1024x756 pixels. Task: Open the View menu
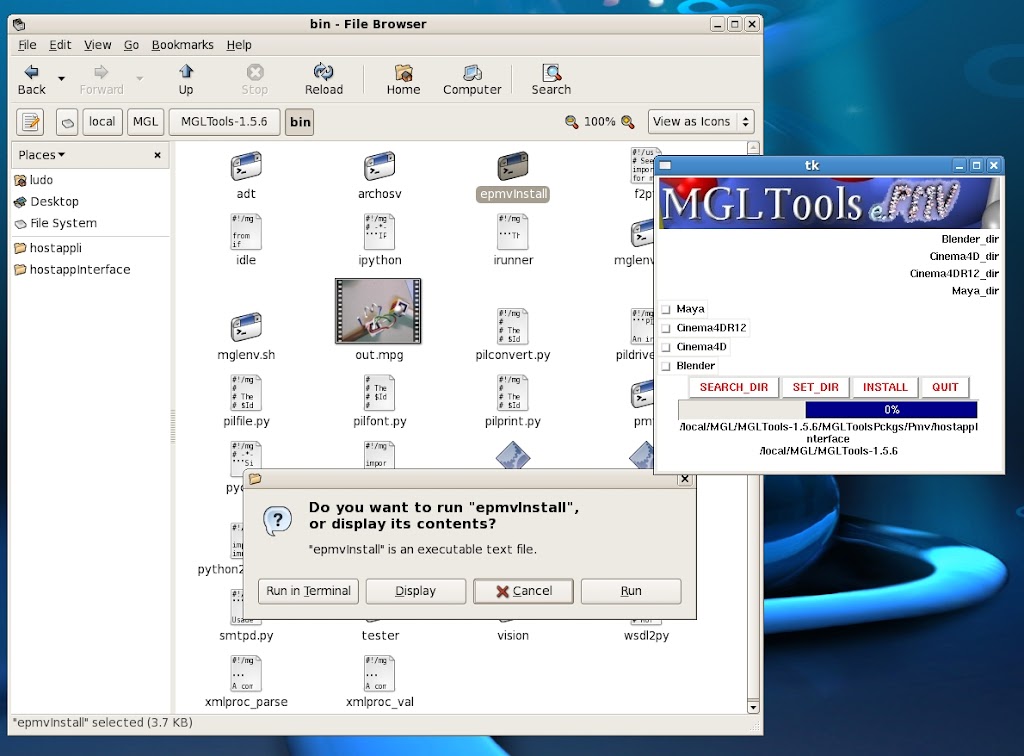pos(97,45)
